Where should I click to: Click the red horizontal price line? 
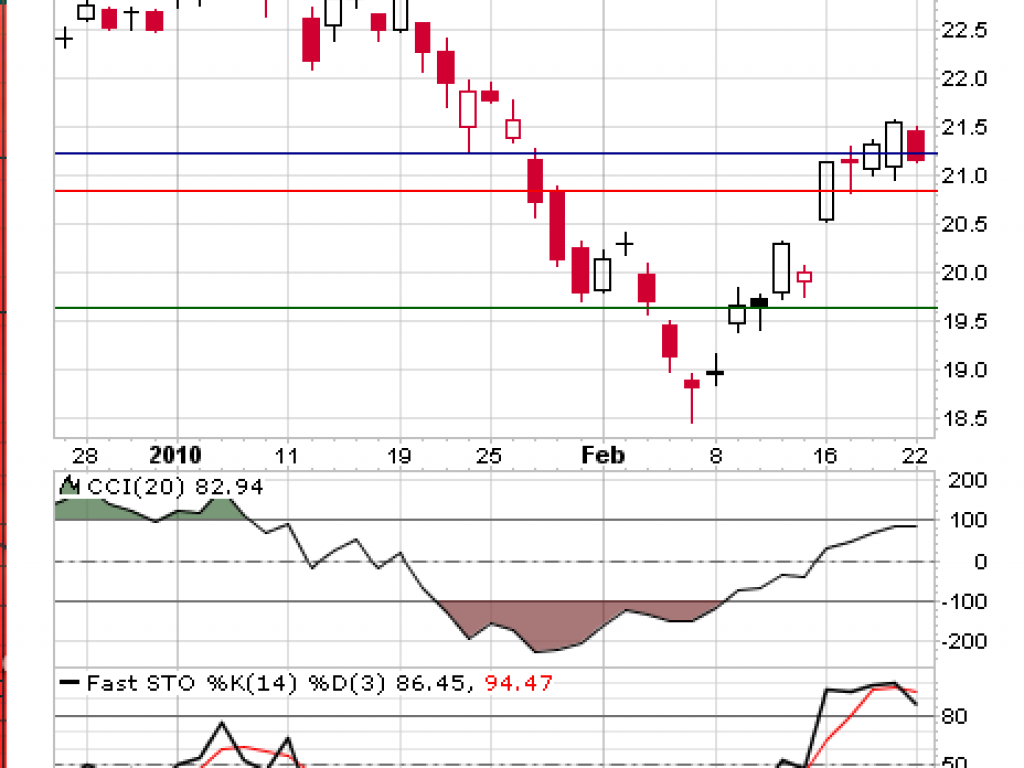pyautogui.click(x=496, y=191)
